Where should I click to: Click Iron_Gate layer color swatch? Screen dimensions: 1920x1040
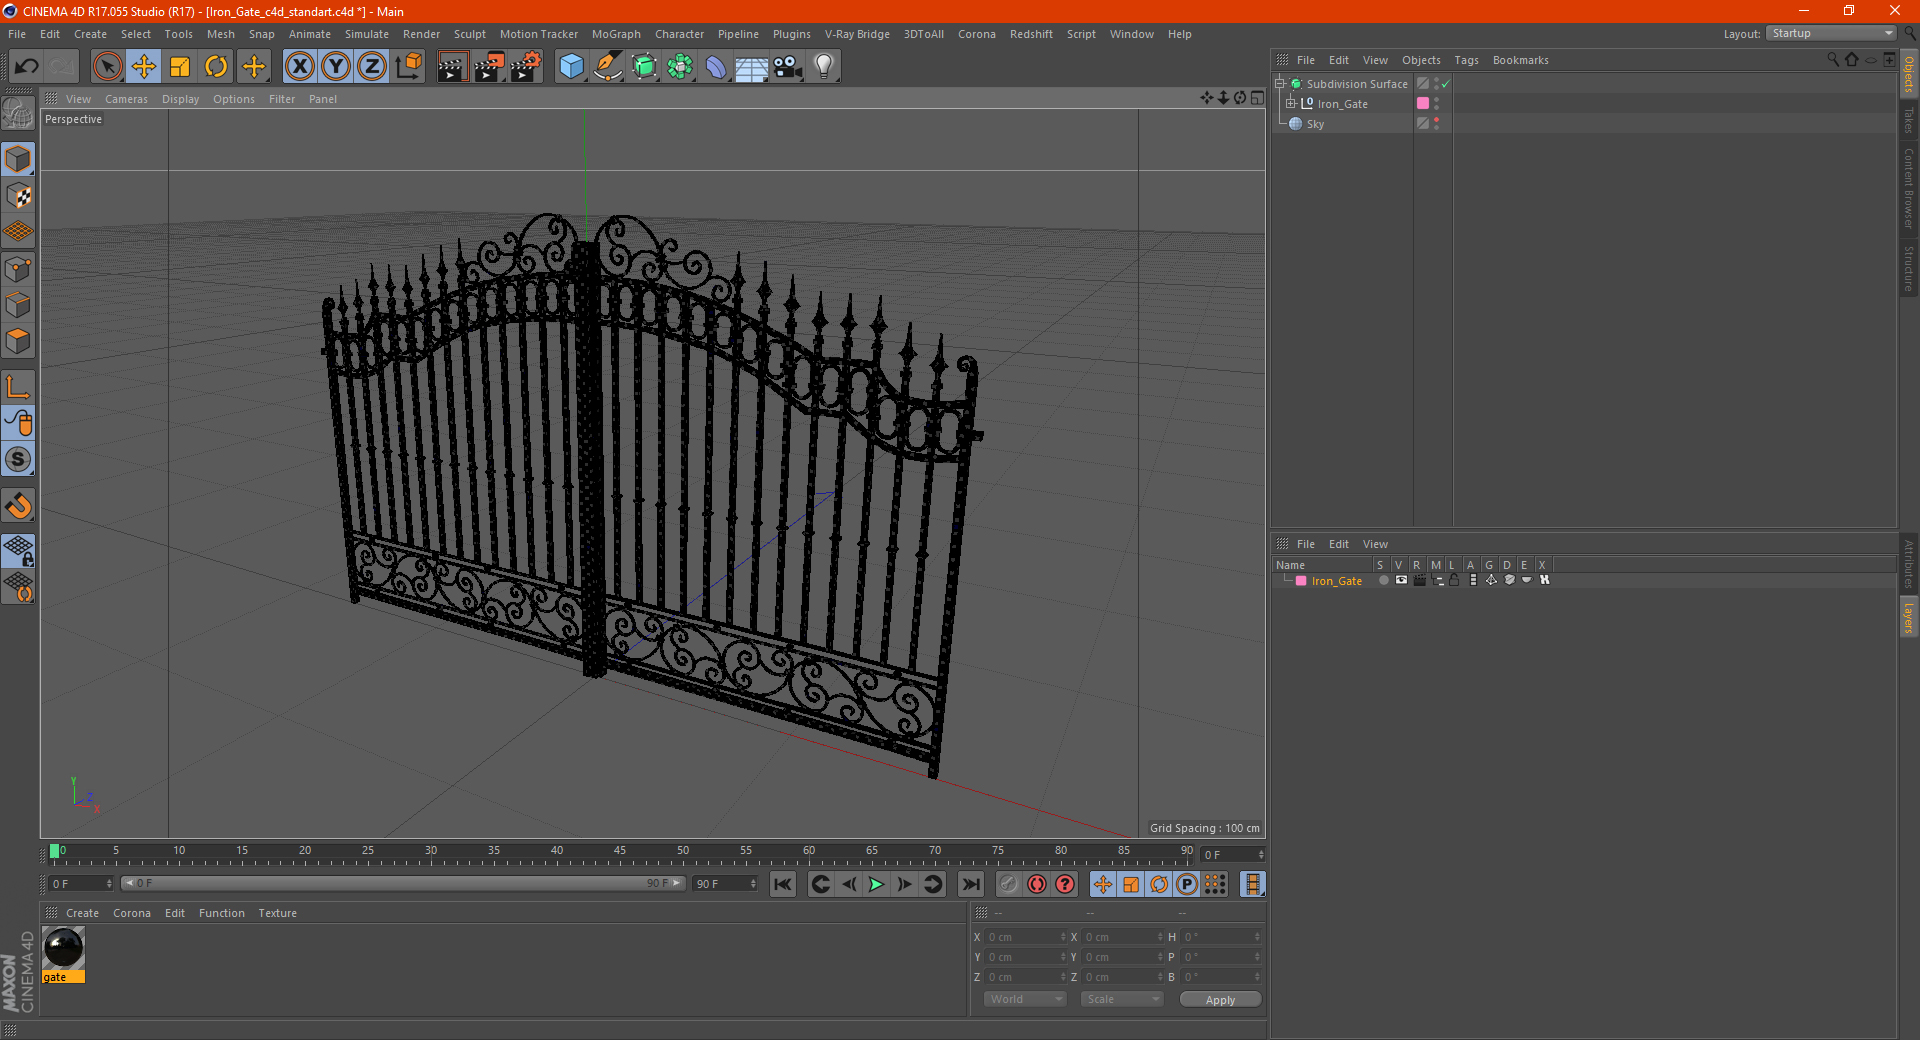coord(1301,581)
